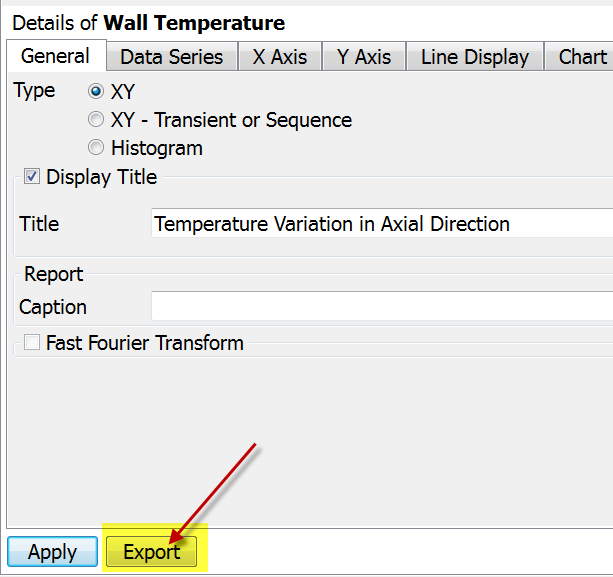Go to the Line Display tab
Viewport: 613px width, 577px height.
[x=475, y=57]
